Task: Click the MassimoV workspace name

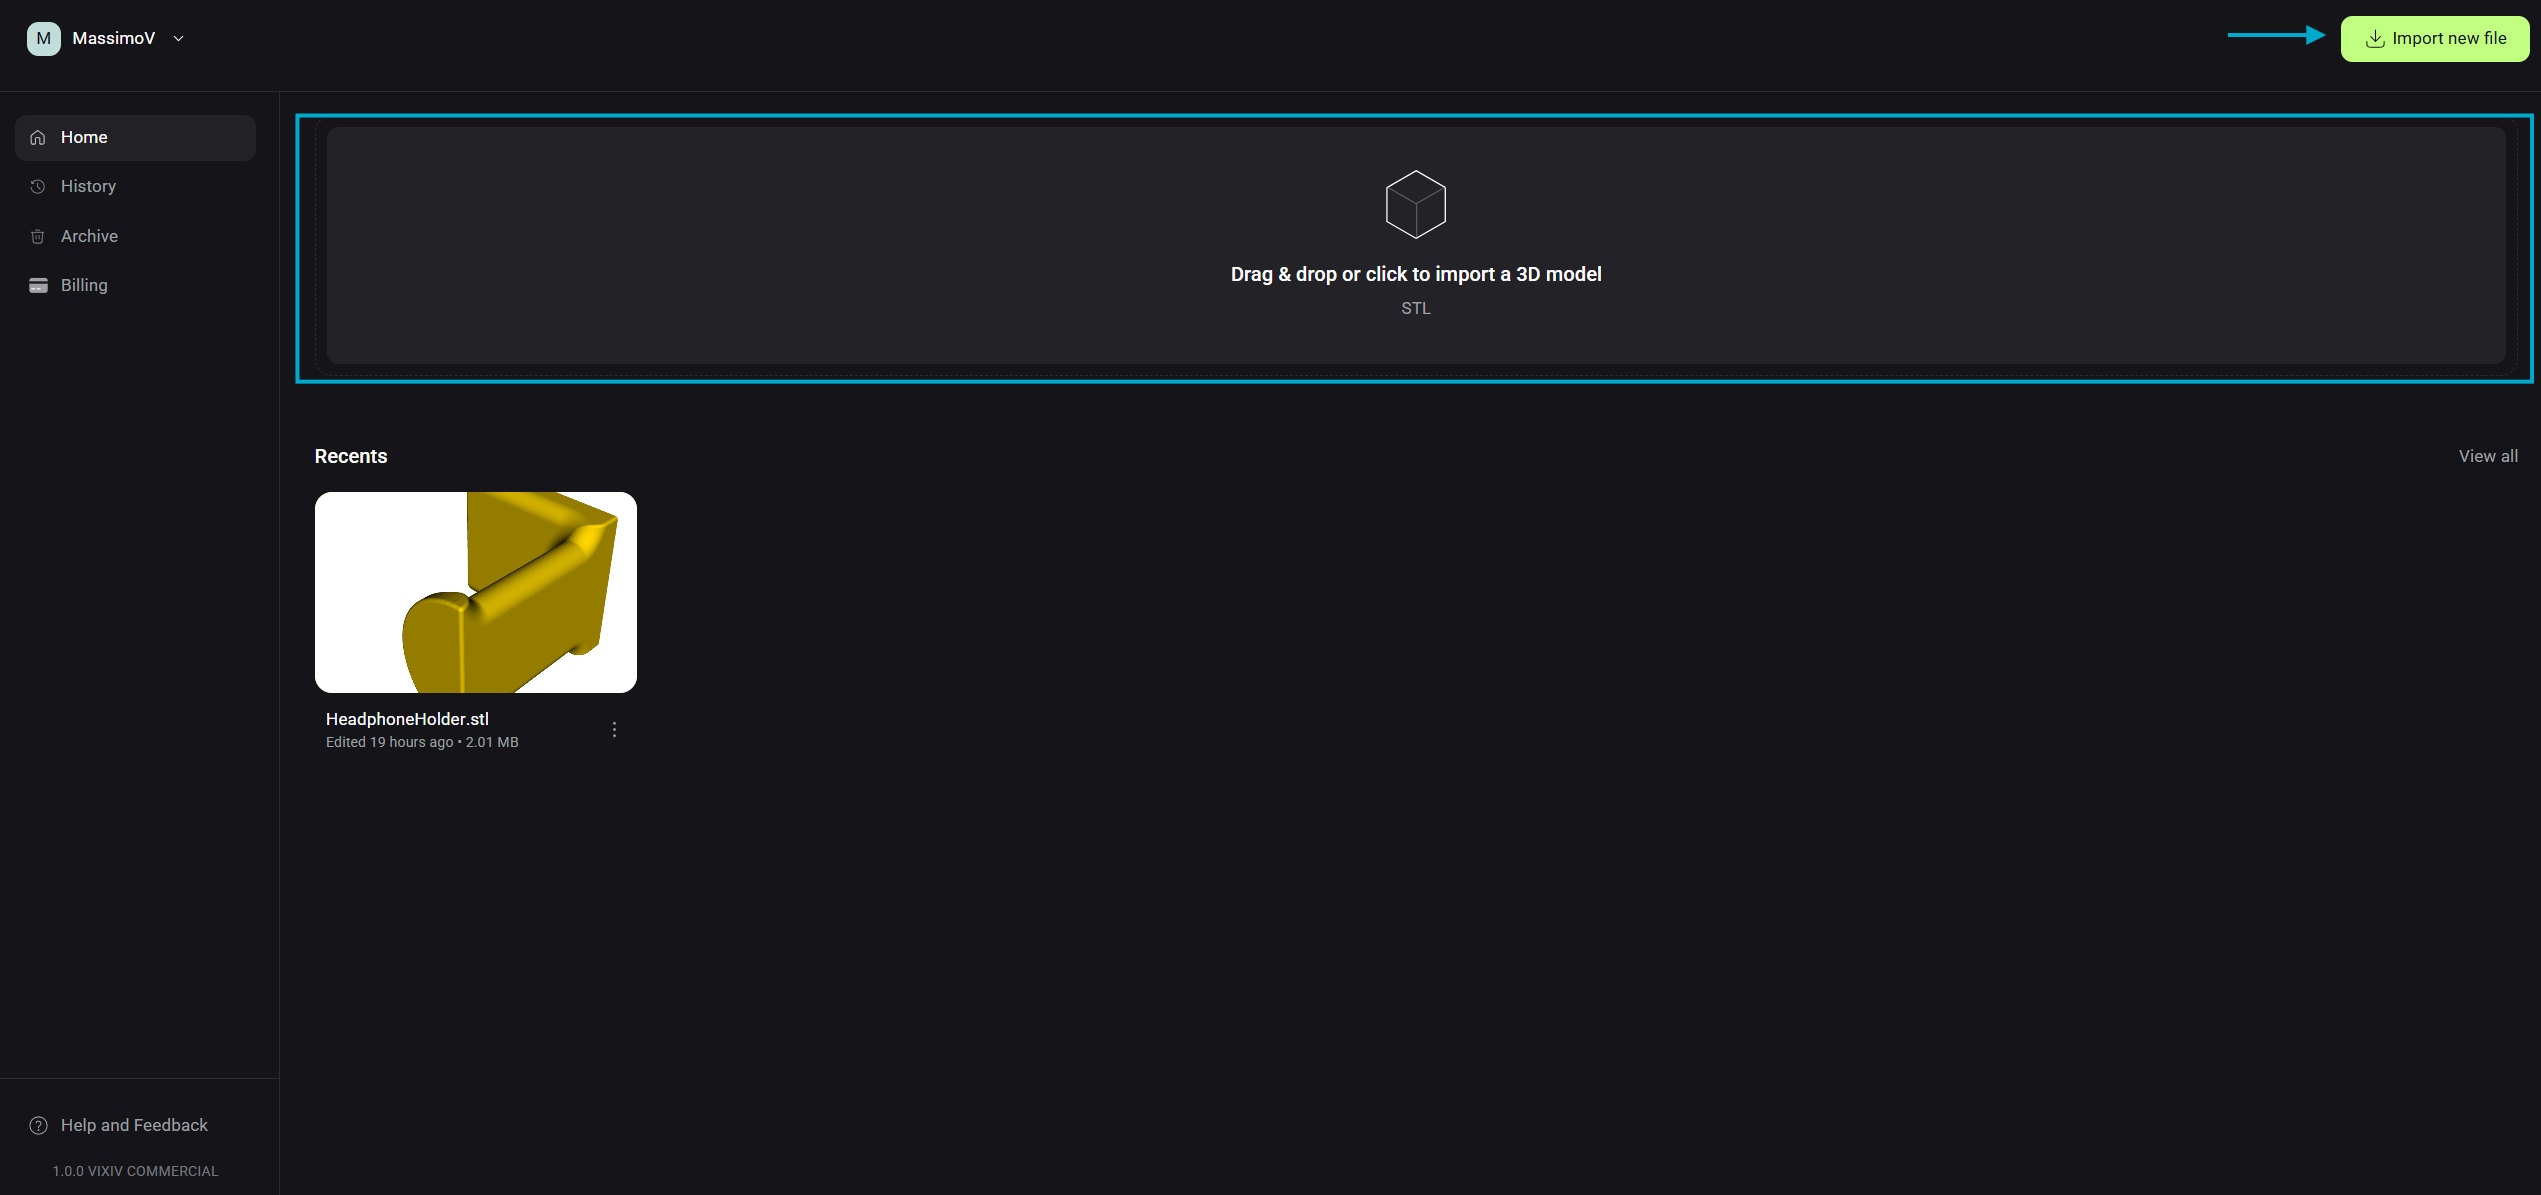Action: coord(114,39)
